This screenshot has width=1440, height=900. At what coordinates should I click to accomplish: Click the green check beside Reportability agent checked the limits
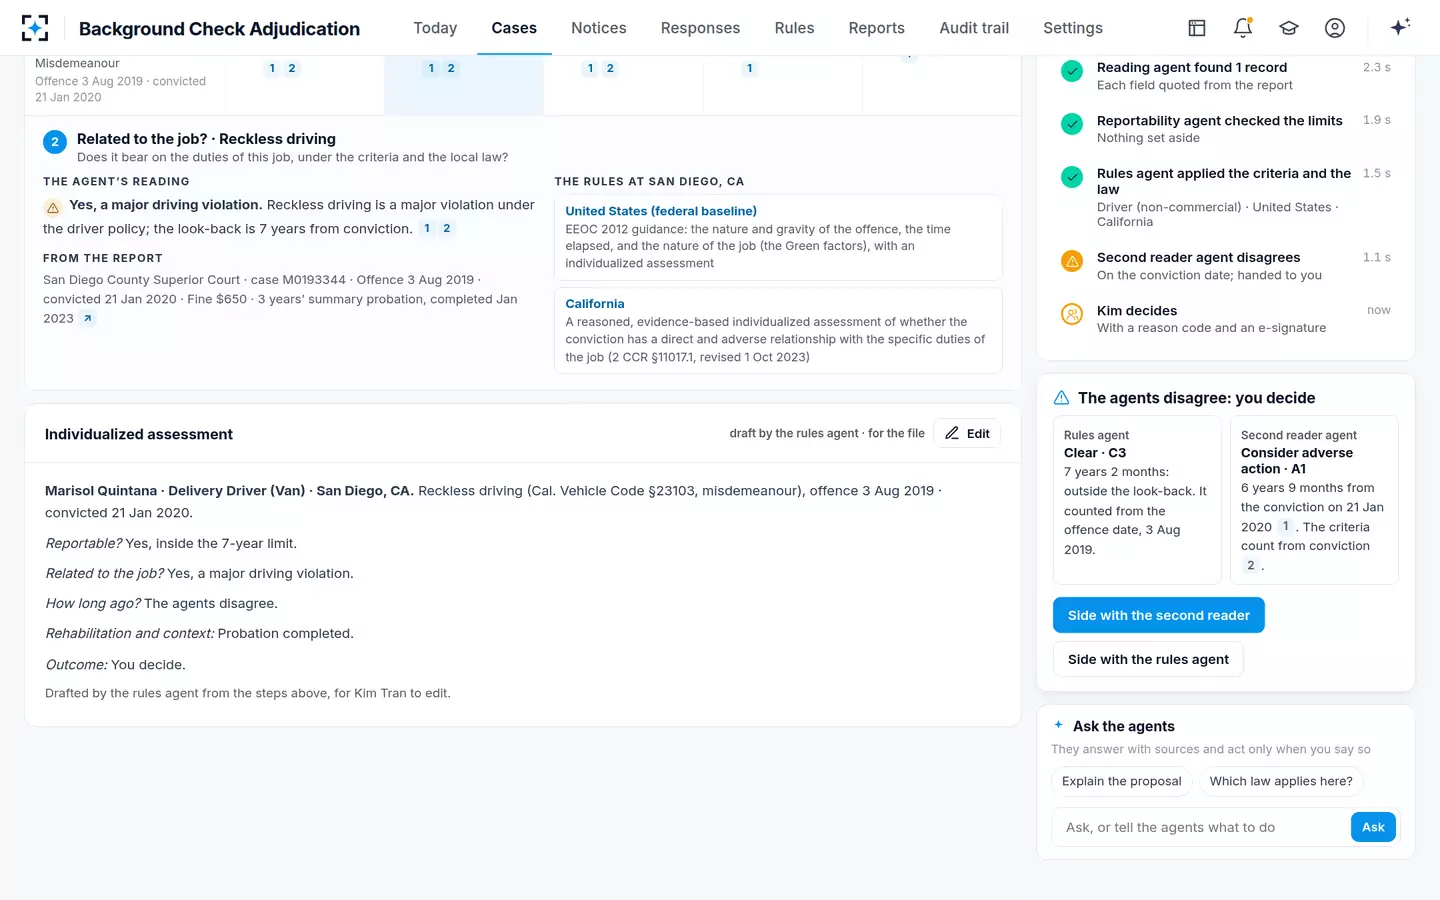[x=1072, y=125]
